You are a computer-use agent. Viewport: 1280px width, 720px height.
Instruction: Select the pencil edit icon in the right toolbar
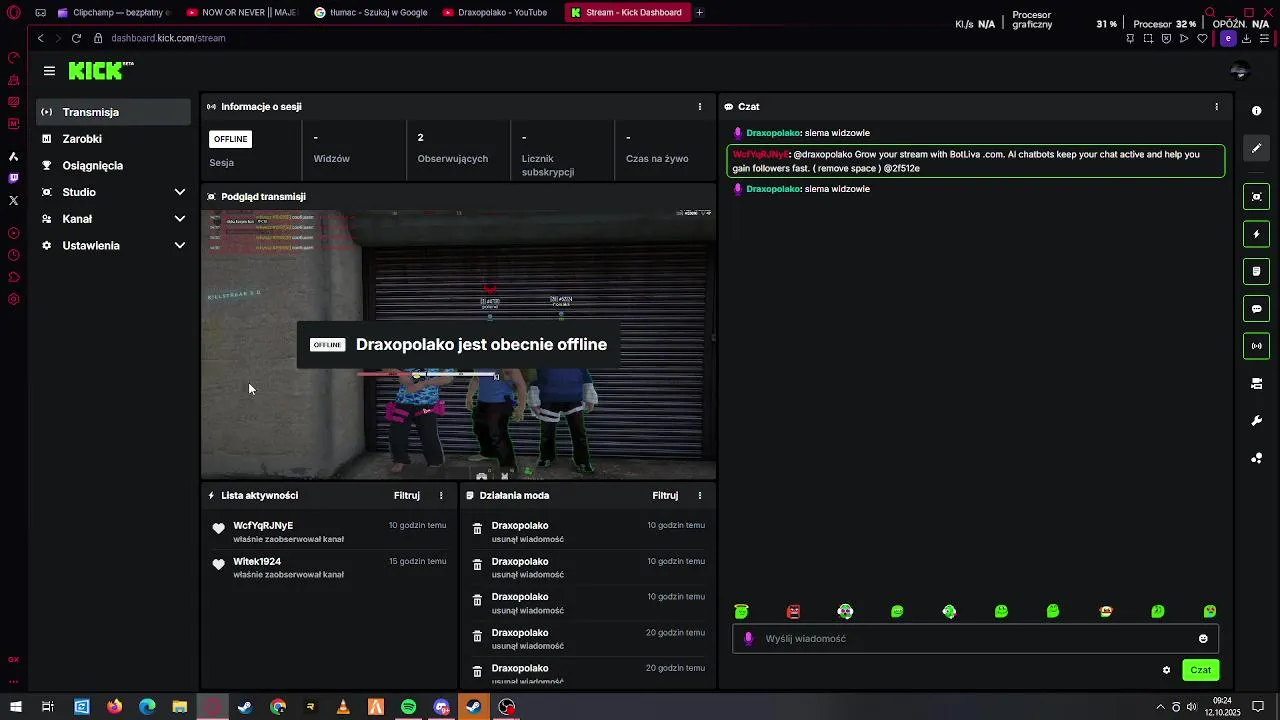point(1257,148)
